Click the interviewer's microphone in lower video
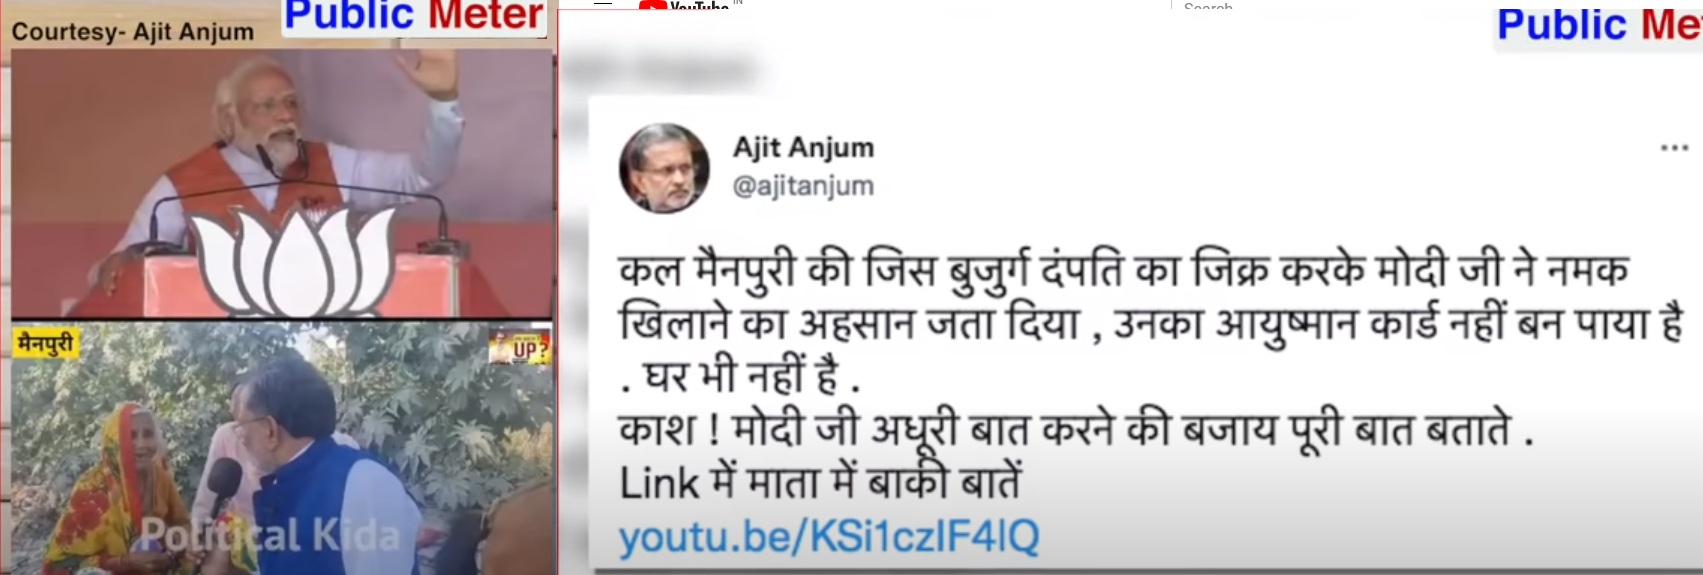 tap(222, 478)
